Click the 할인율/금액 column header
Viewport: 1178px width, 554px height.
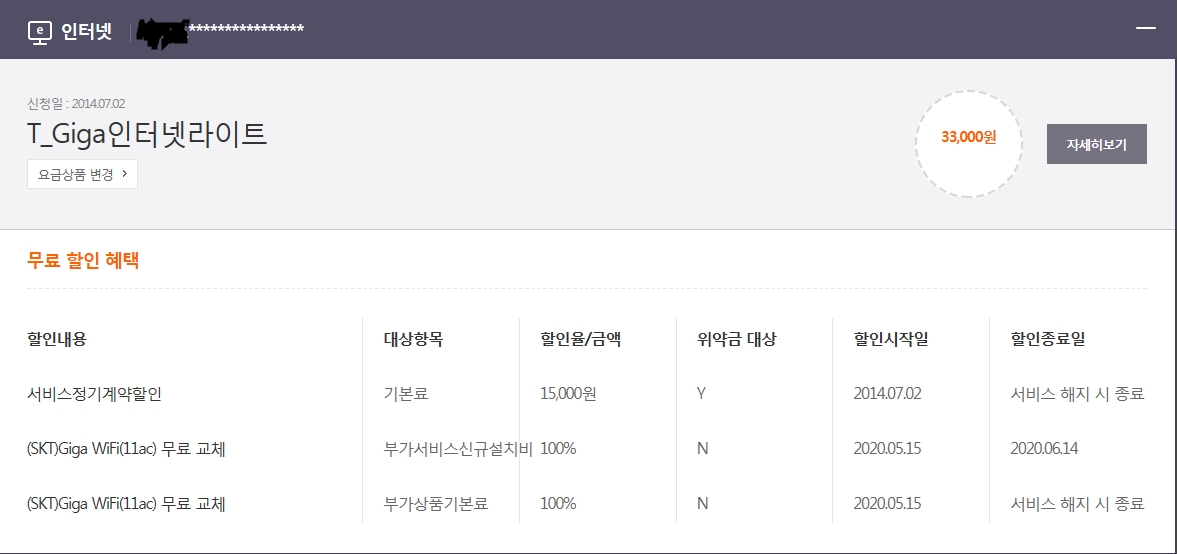tap(580, 338)
